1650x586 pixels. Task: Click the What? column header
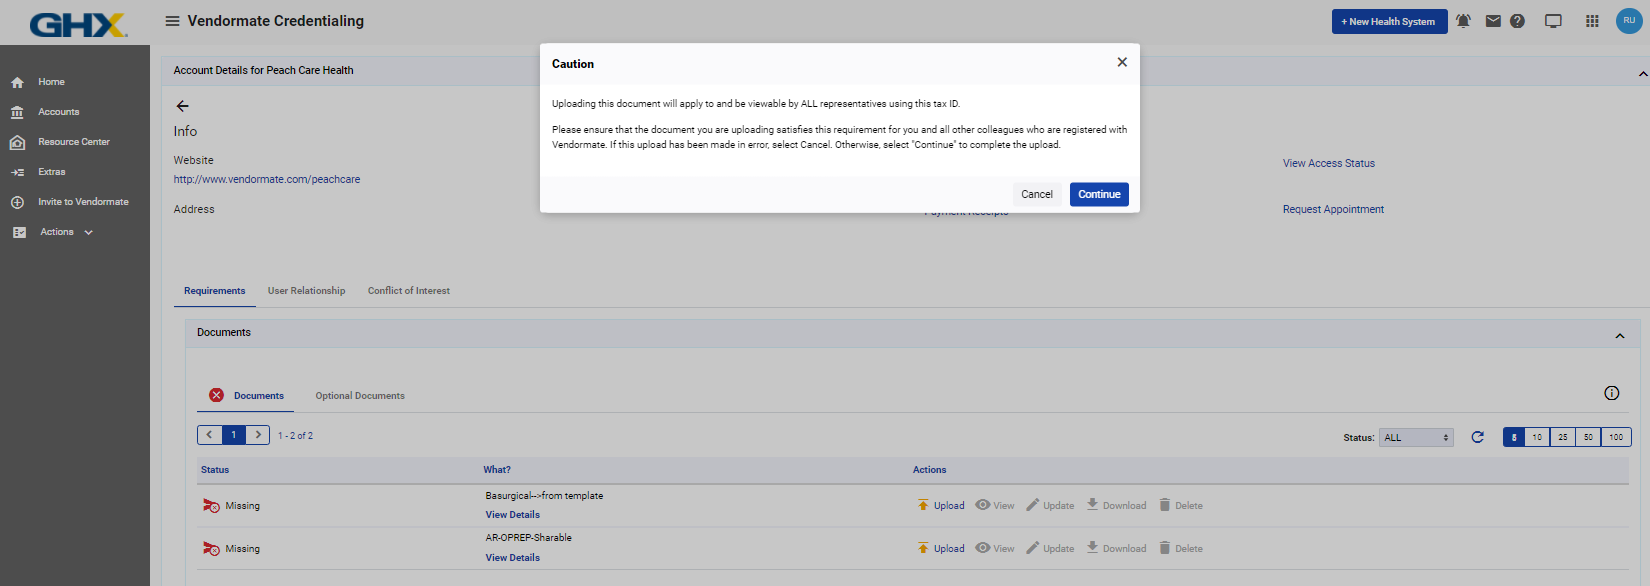coord(497,470)
